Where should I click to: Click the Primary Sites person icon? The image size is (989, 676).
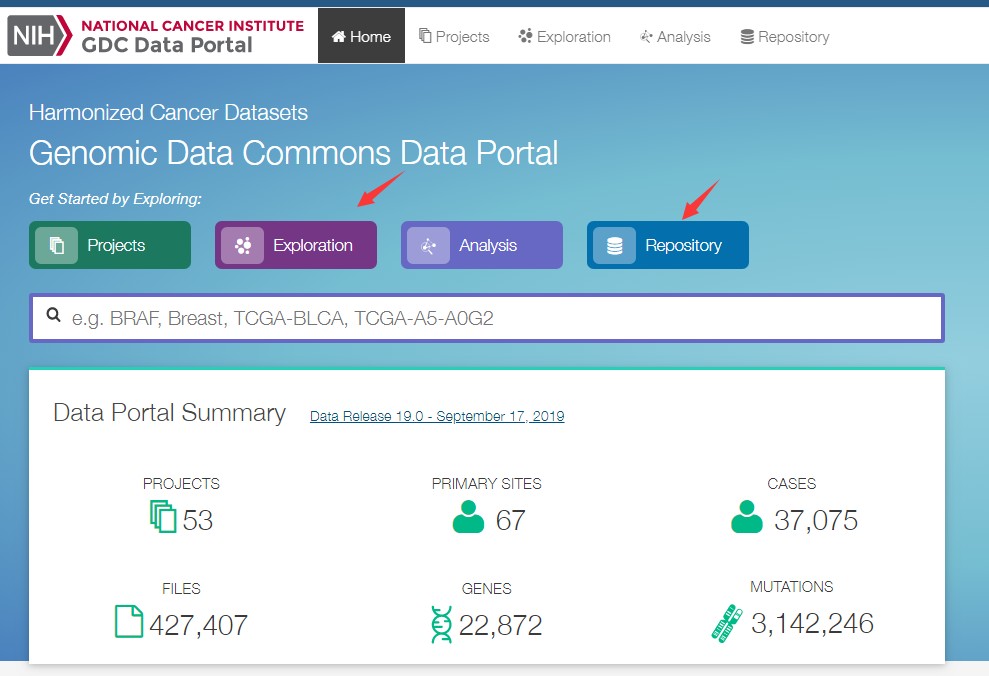point(468,518)
